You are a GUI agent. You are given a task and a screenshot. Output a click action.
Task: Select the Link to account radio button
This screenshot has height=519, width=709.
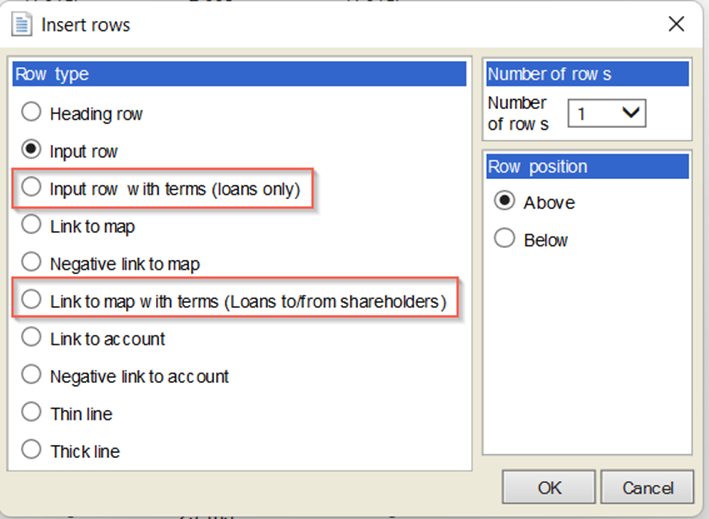pyautogui.click(x=31, y=338)
